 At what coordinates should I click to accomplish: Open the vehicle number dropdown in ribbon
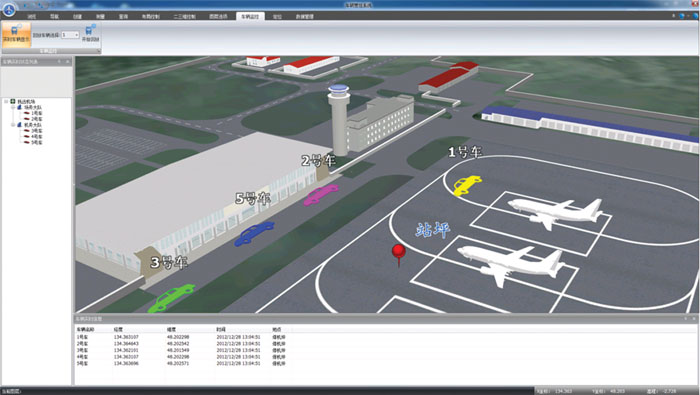[x=70, y=34]
